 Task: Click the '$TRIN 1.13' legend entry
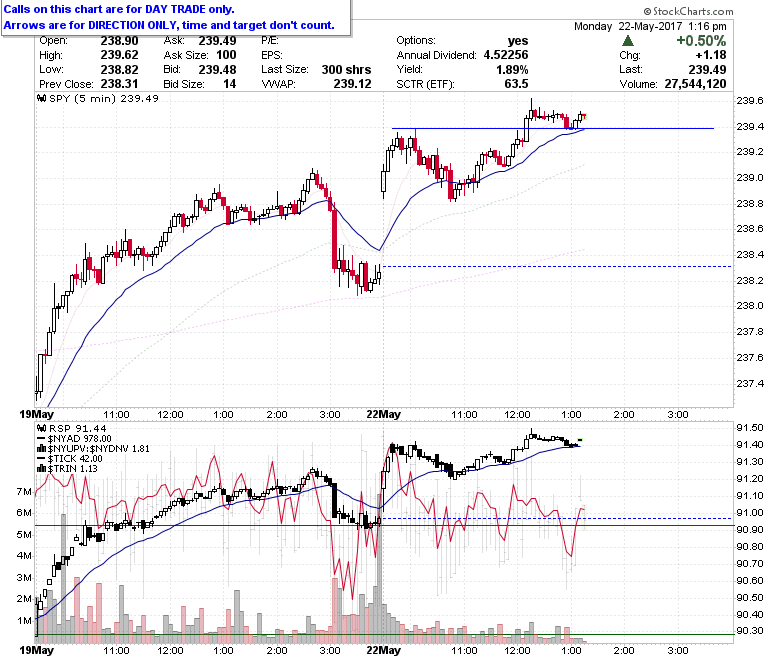(73, 469)
